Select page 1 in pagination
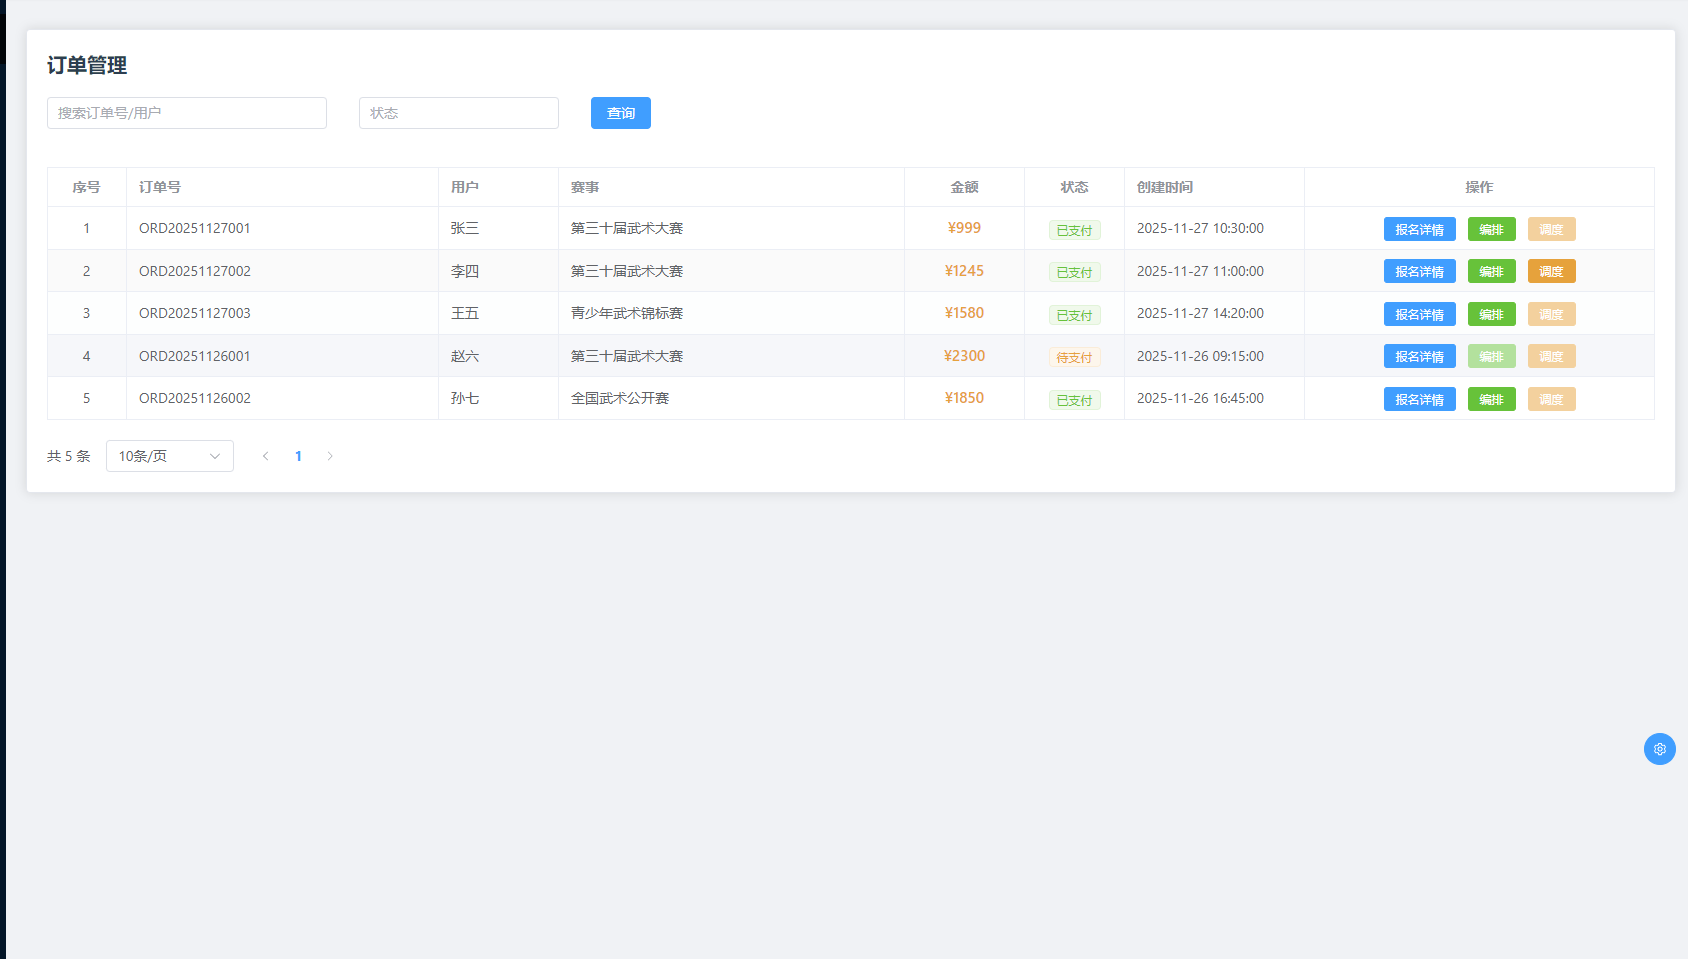Screen dimensions: 1688x959 (x=298, y=456)
